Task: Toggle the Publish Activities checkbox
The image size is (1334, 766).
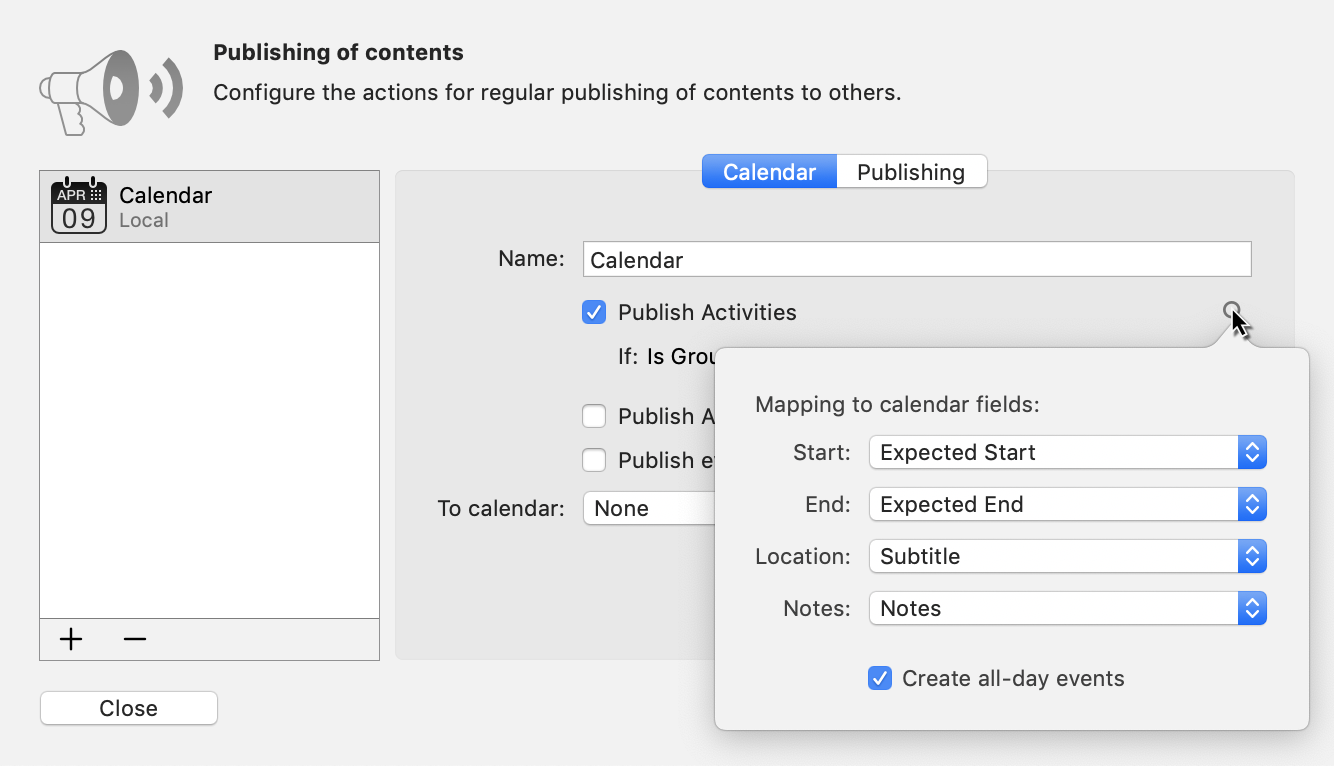Action: coord(594,312)
